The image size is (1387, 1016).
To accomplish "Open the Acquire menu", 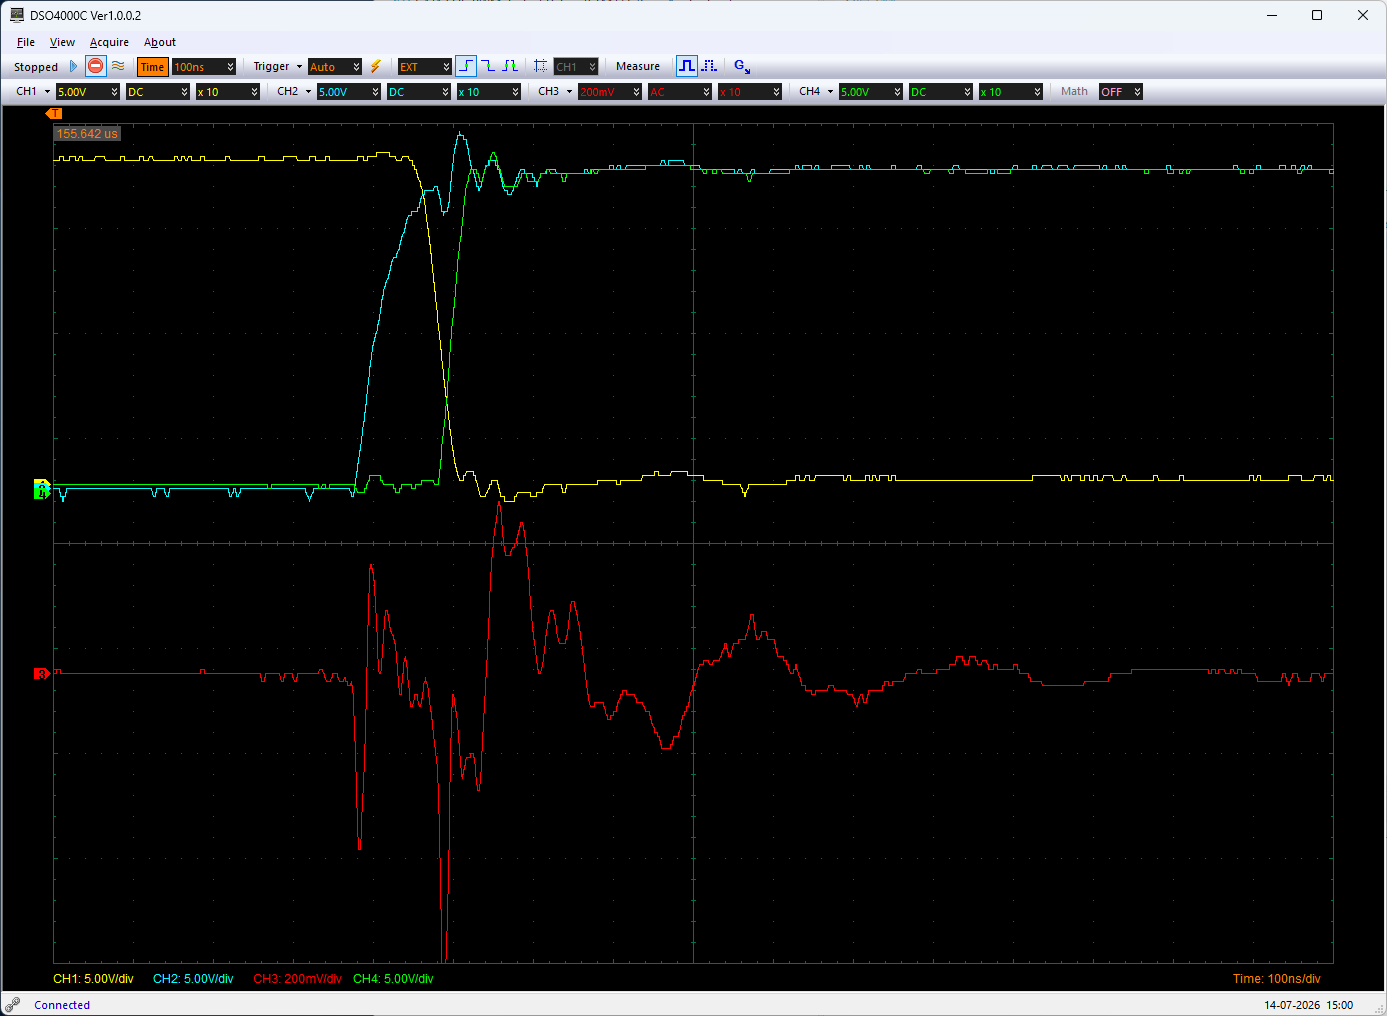I will pyautogui.click(x=109, y=42).
